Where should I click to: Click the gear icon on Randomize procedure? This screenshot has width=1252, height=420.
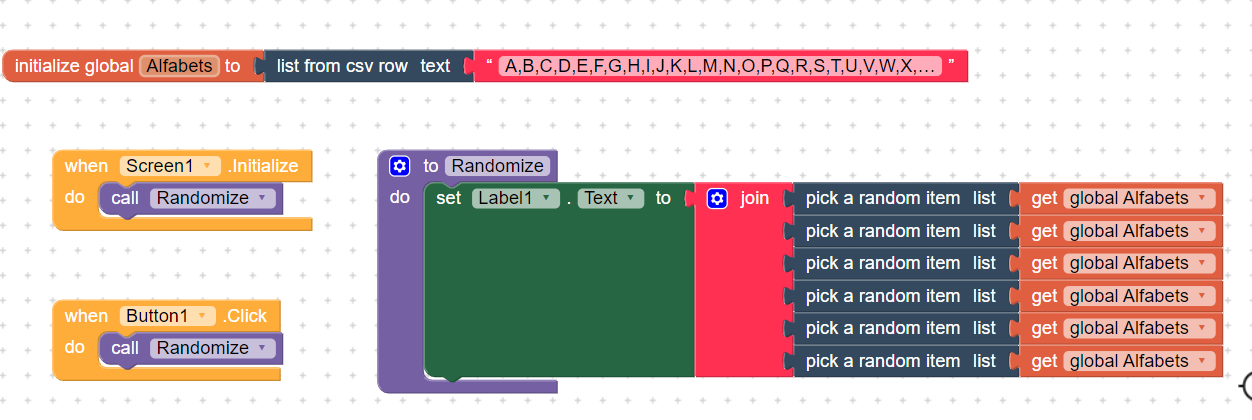(x=400, y=166)
